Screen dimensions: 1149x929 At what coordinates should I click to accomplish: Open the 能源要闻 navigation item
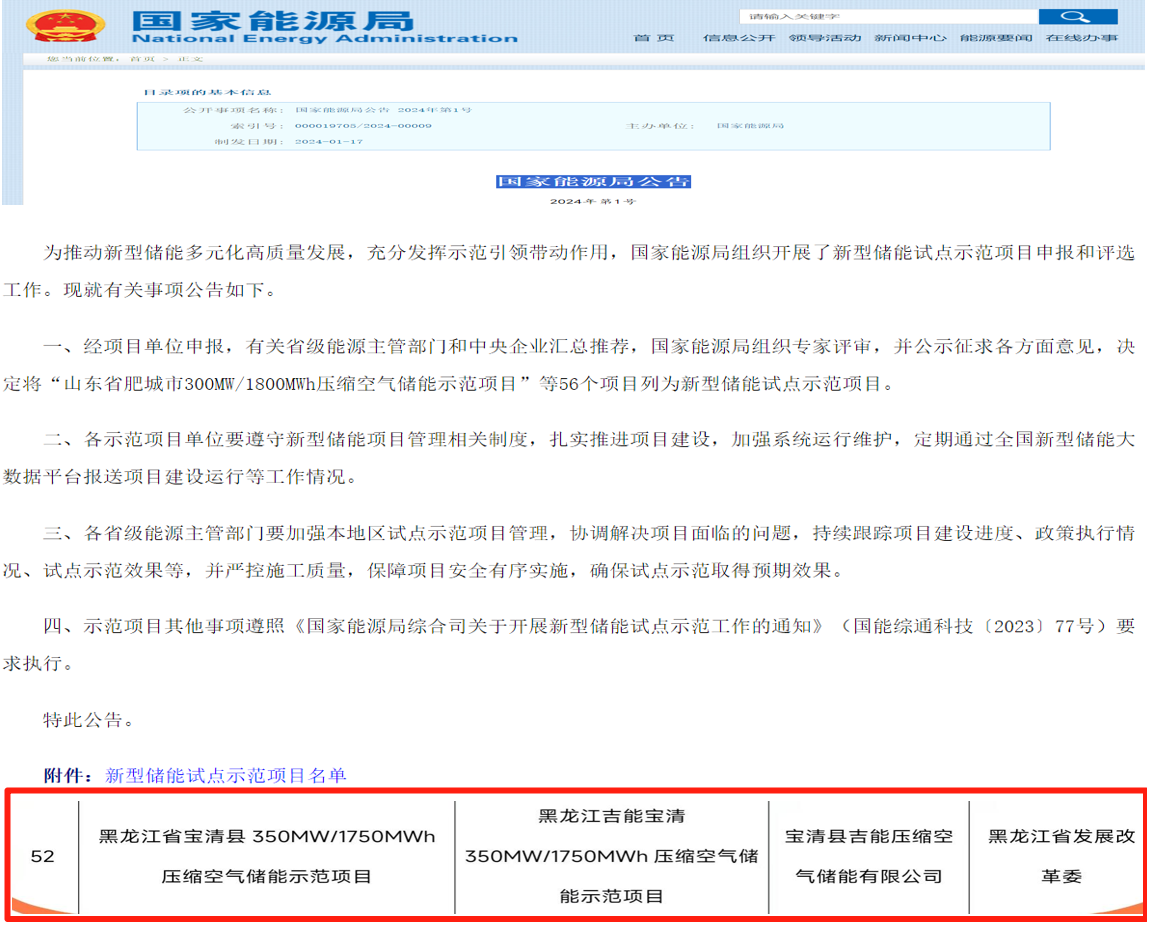coord(995,38)
